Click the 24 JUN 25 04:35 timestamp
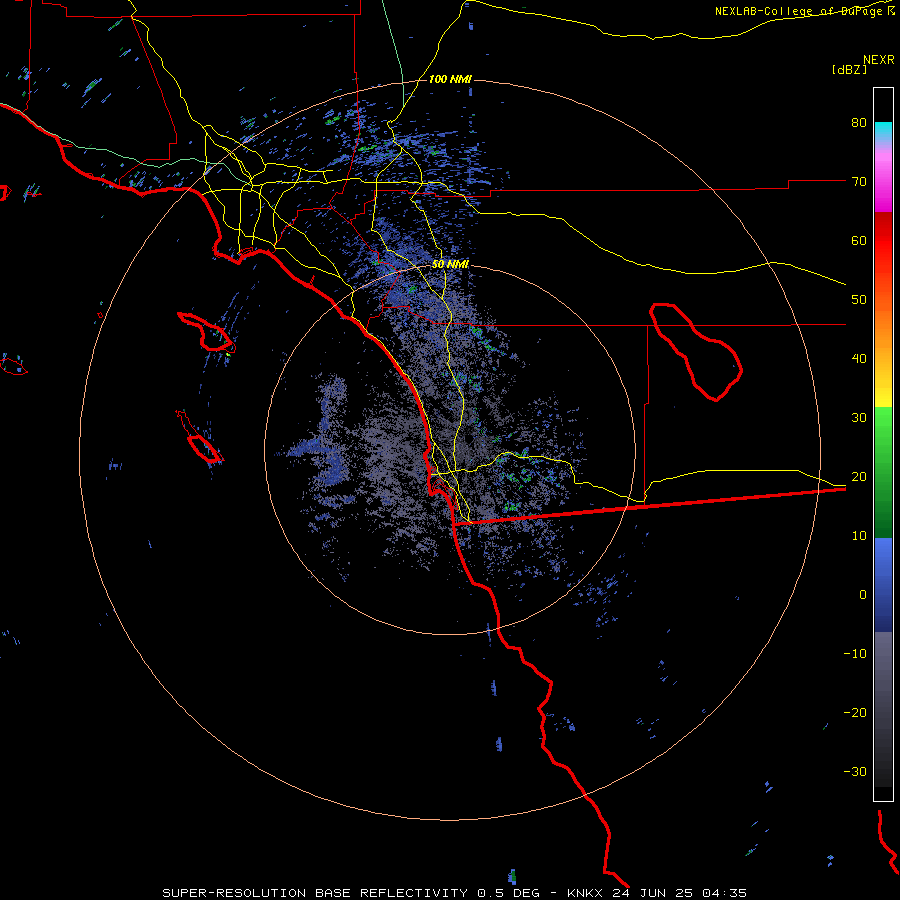 [x=680, y=893]
